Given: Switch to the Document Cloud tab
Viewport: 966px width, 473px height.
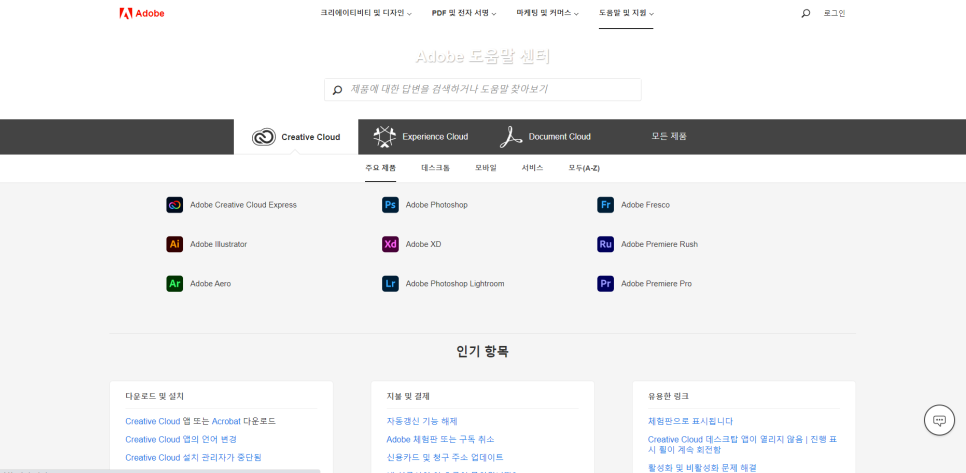Looking at the screenshot, I should click(545, 137).
